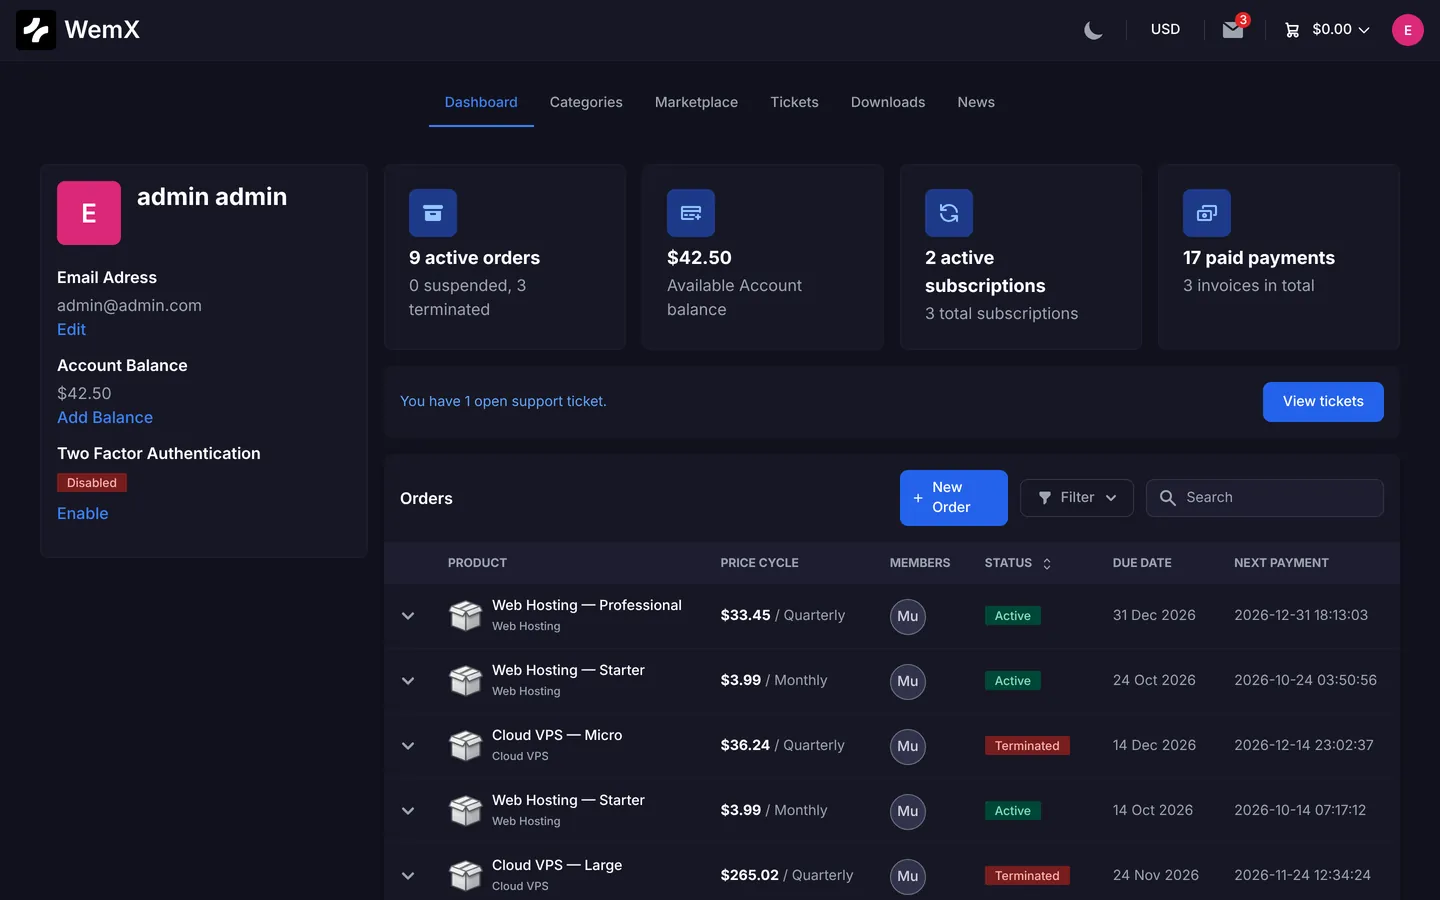Click the refresh icon on active subscriptions card
This screenshot has width=1440, height=900.
949,213
